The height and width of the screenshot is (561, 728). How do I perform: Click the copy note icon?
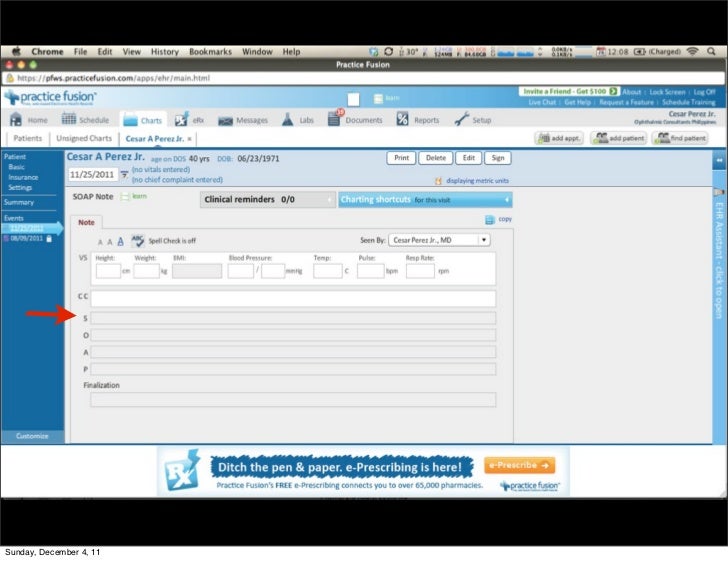point(489,219)
